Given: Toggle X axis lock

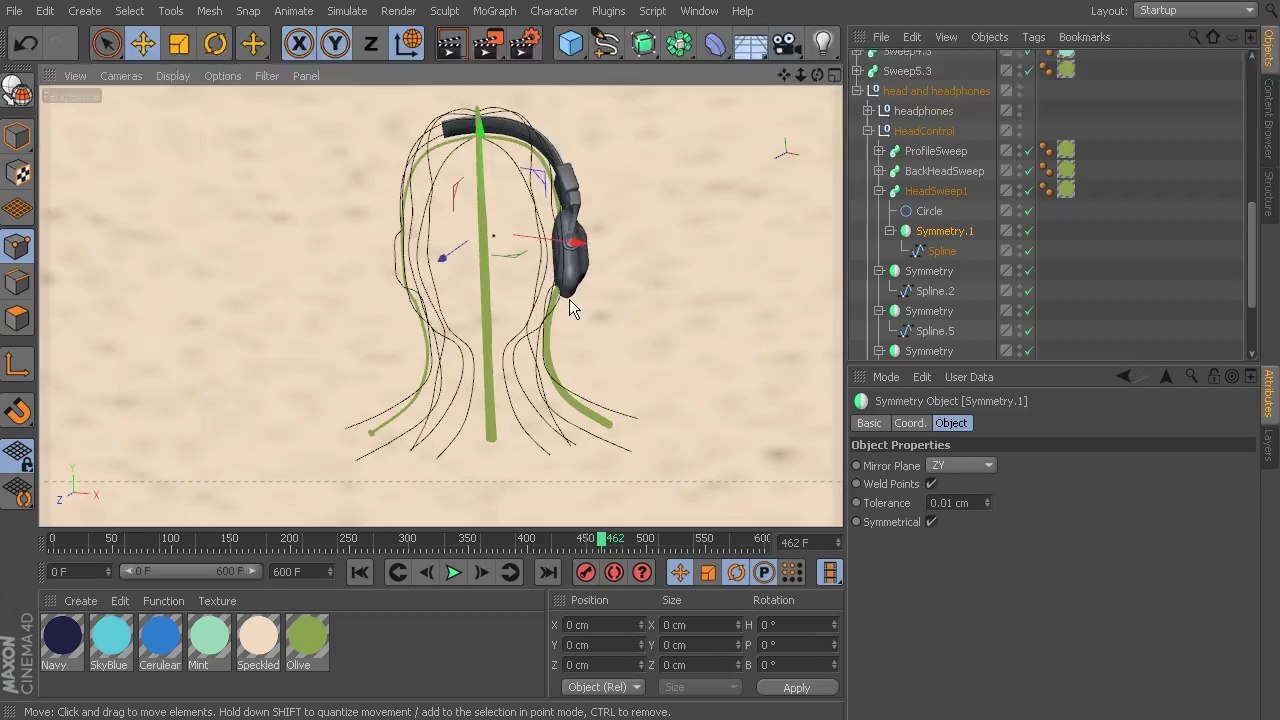Looking at the screenshot, I should (298, 44).
